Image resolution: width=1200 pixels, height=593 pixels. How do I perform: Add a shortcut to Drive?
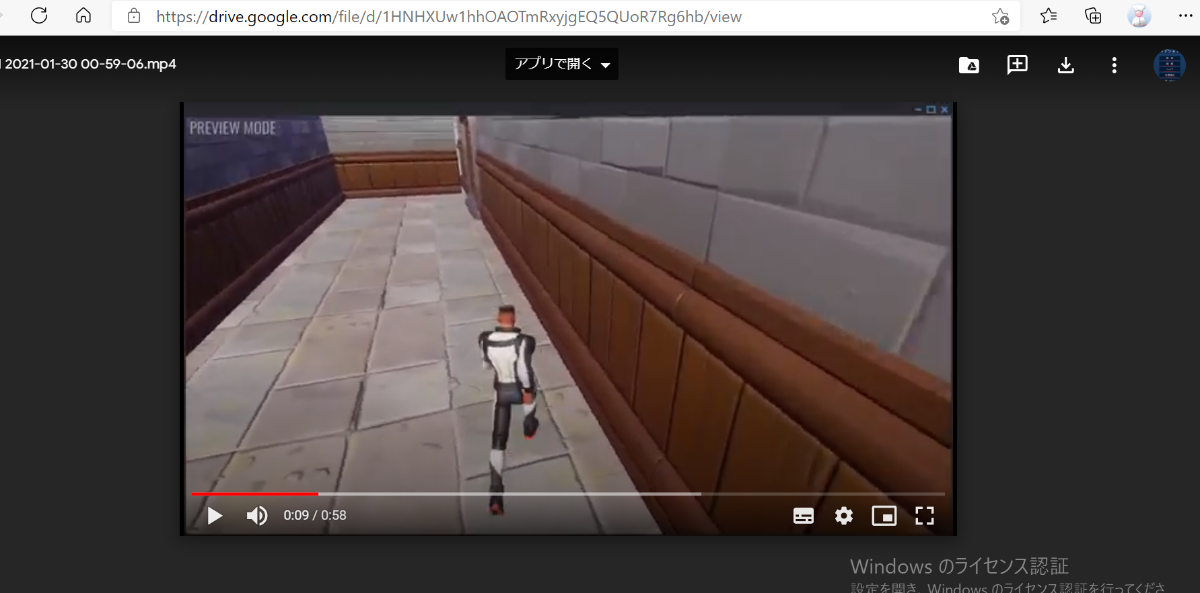pos(968,65)
